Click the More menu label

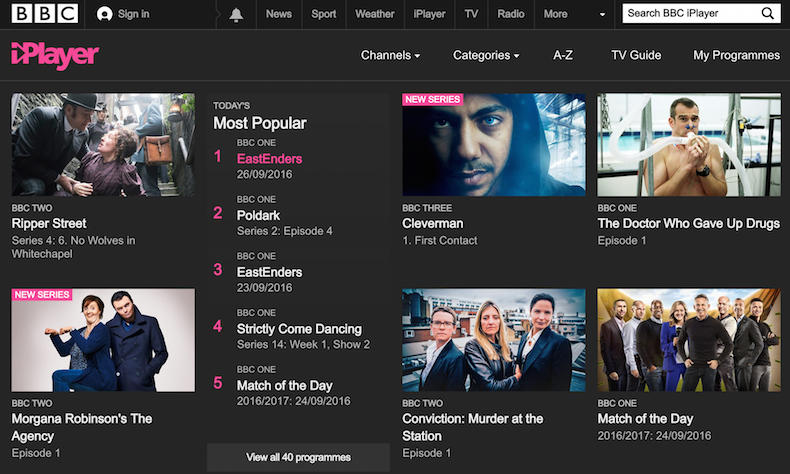coord(555,14)
